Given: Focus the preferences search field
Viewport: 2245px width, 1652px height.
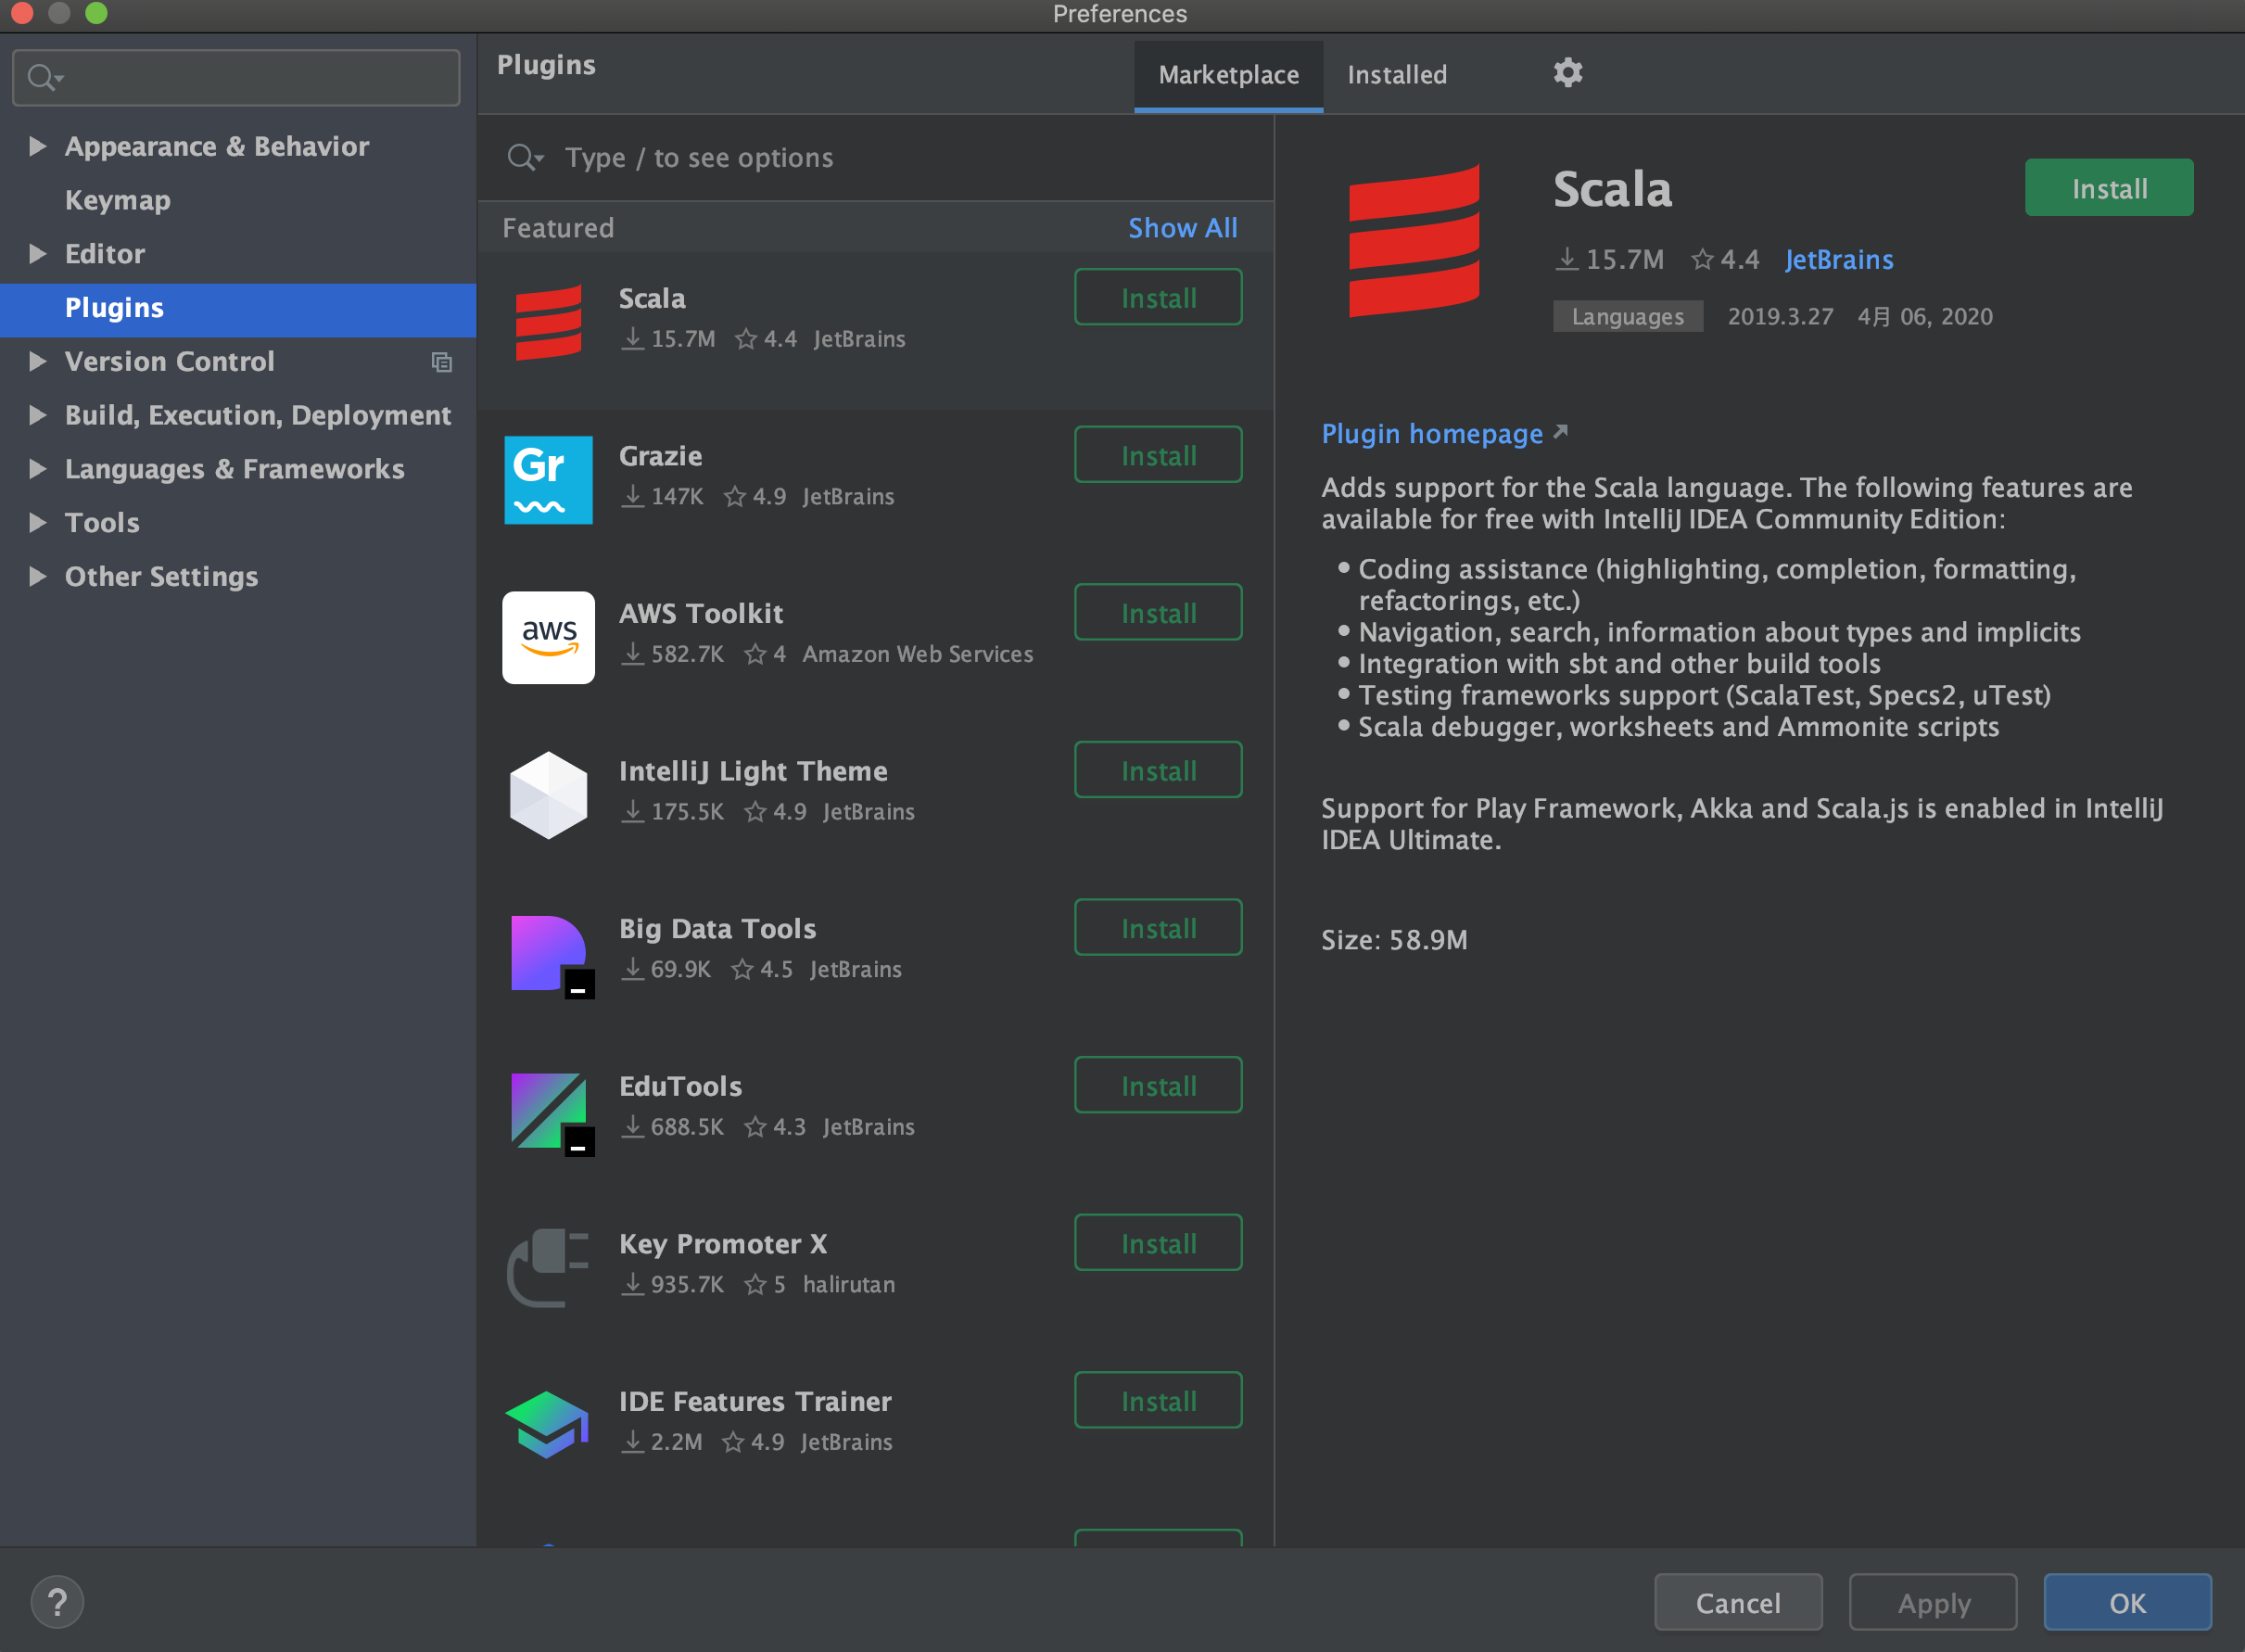Looking at the screenshot, I should 237,77.
